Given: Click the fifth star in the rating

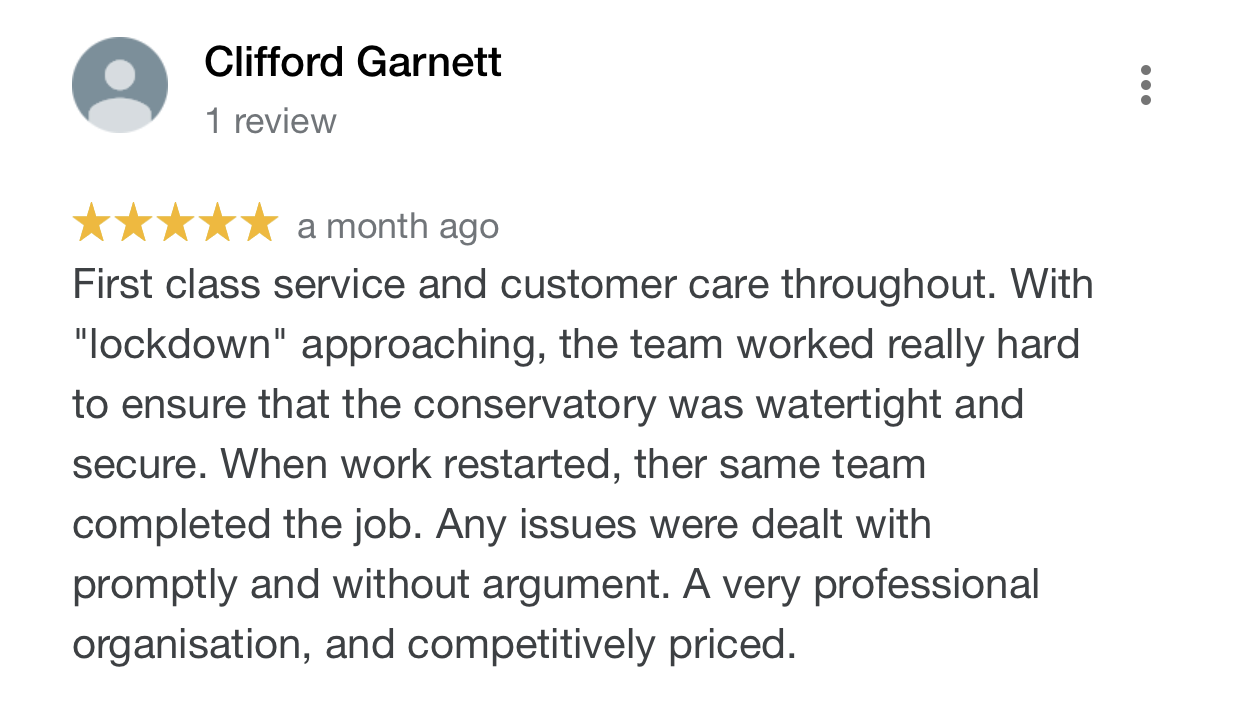Looking at the screenshot, I should (x=258, y=224).
